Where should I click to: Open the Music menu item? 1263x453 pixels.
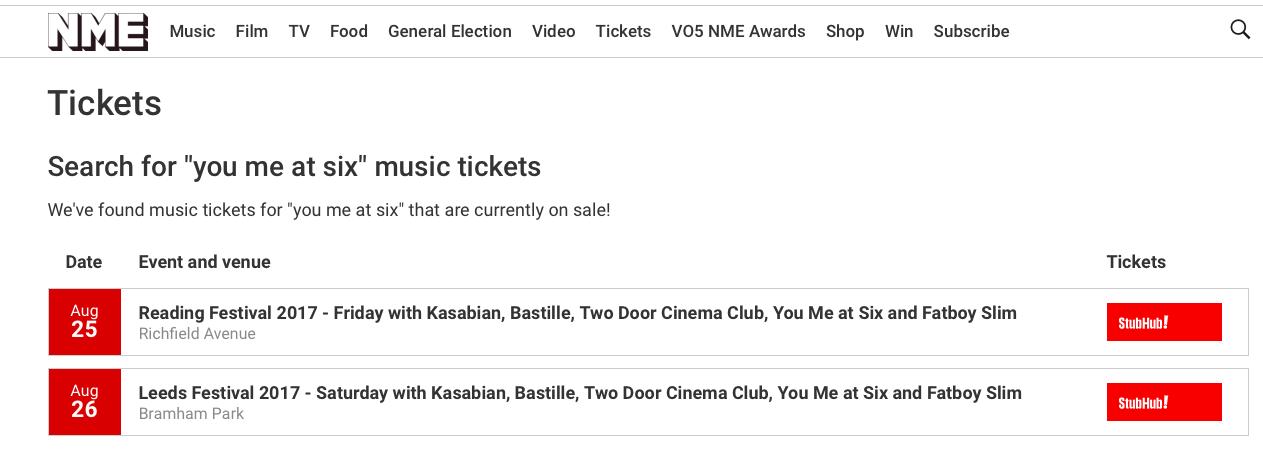point(192,31)
